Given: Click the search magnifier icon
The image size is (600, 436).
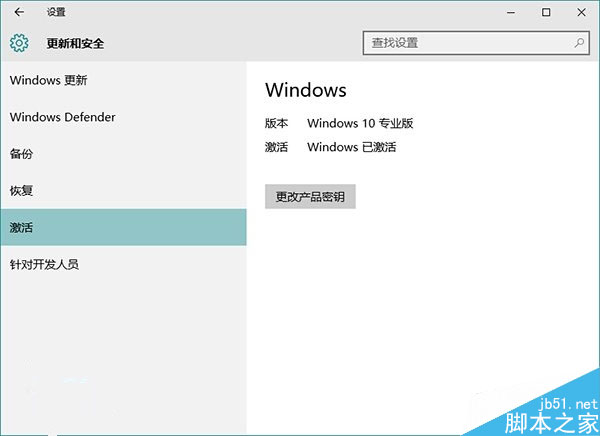Looking at the screenshot, I should pyautogui.click(x=579, y=43).
